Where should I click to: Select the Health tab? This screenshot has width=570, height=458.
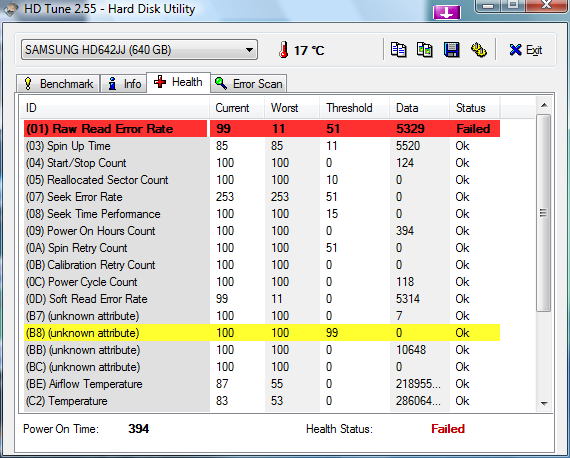click(x=178, y=82)
